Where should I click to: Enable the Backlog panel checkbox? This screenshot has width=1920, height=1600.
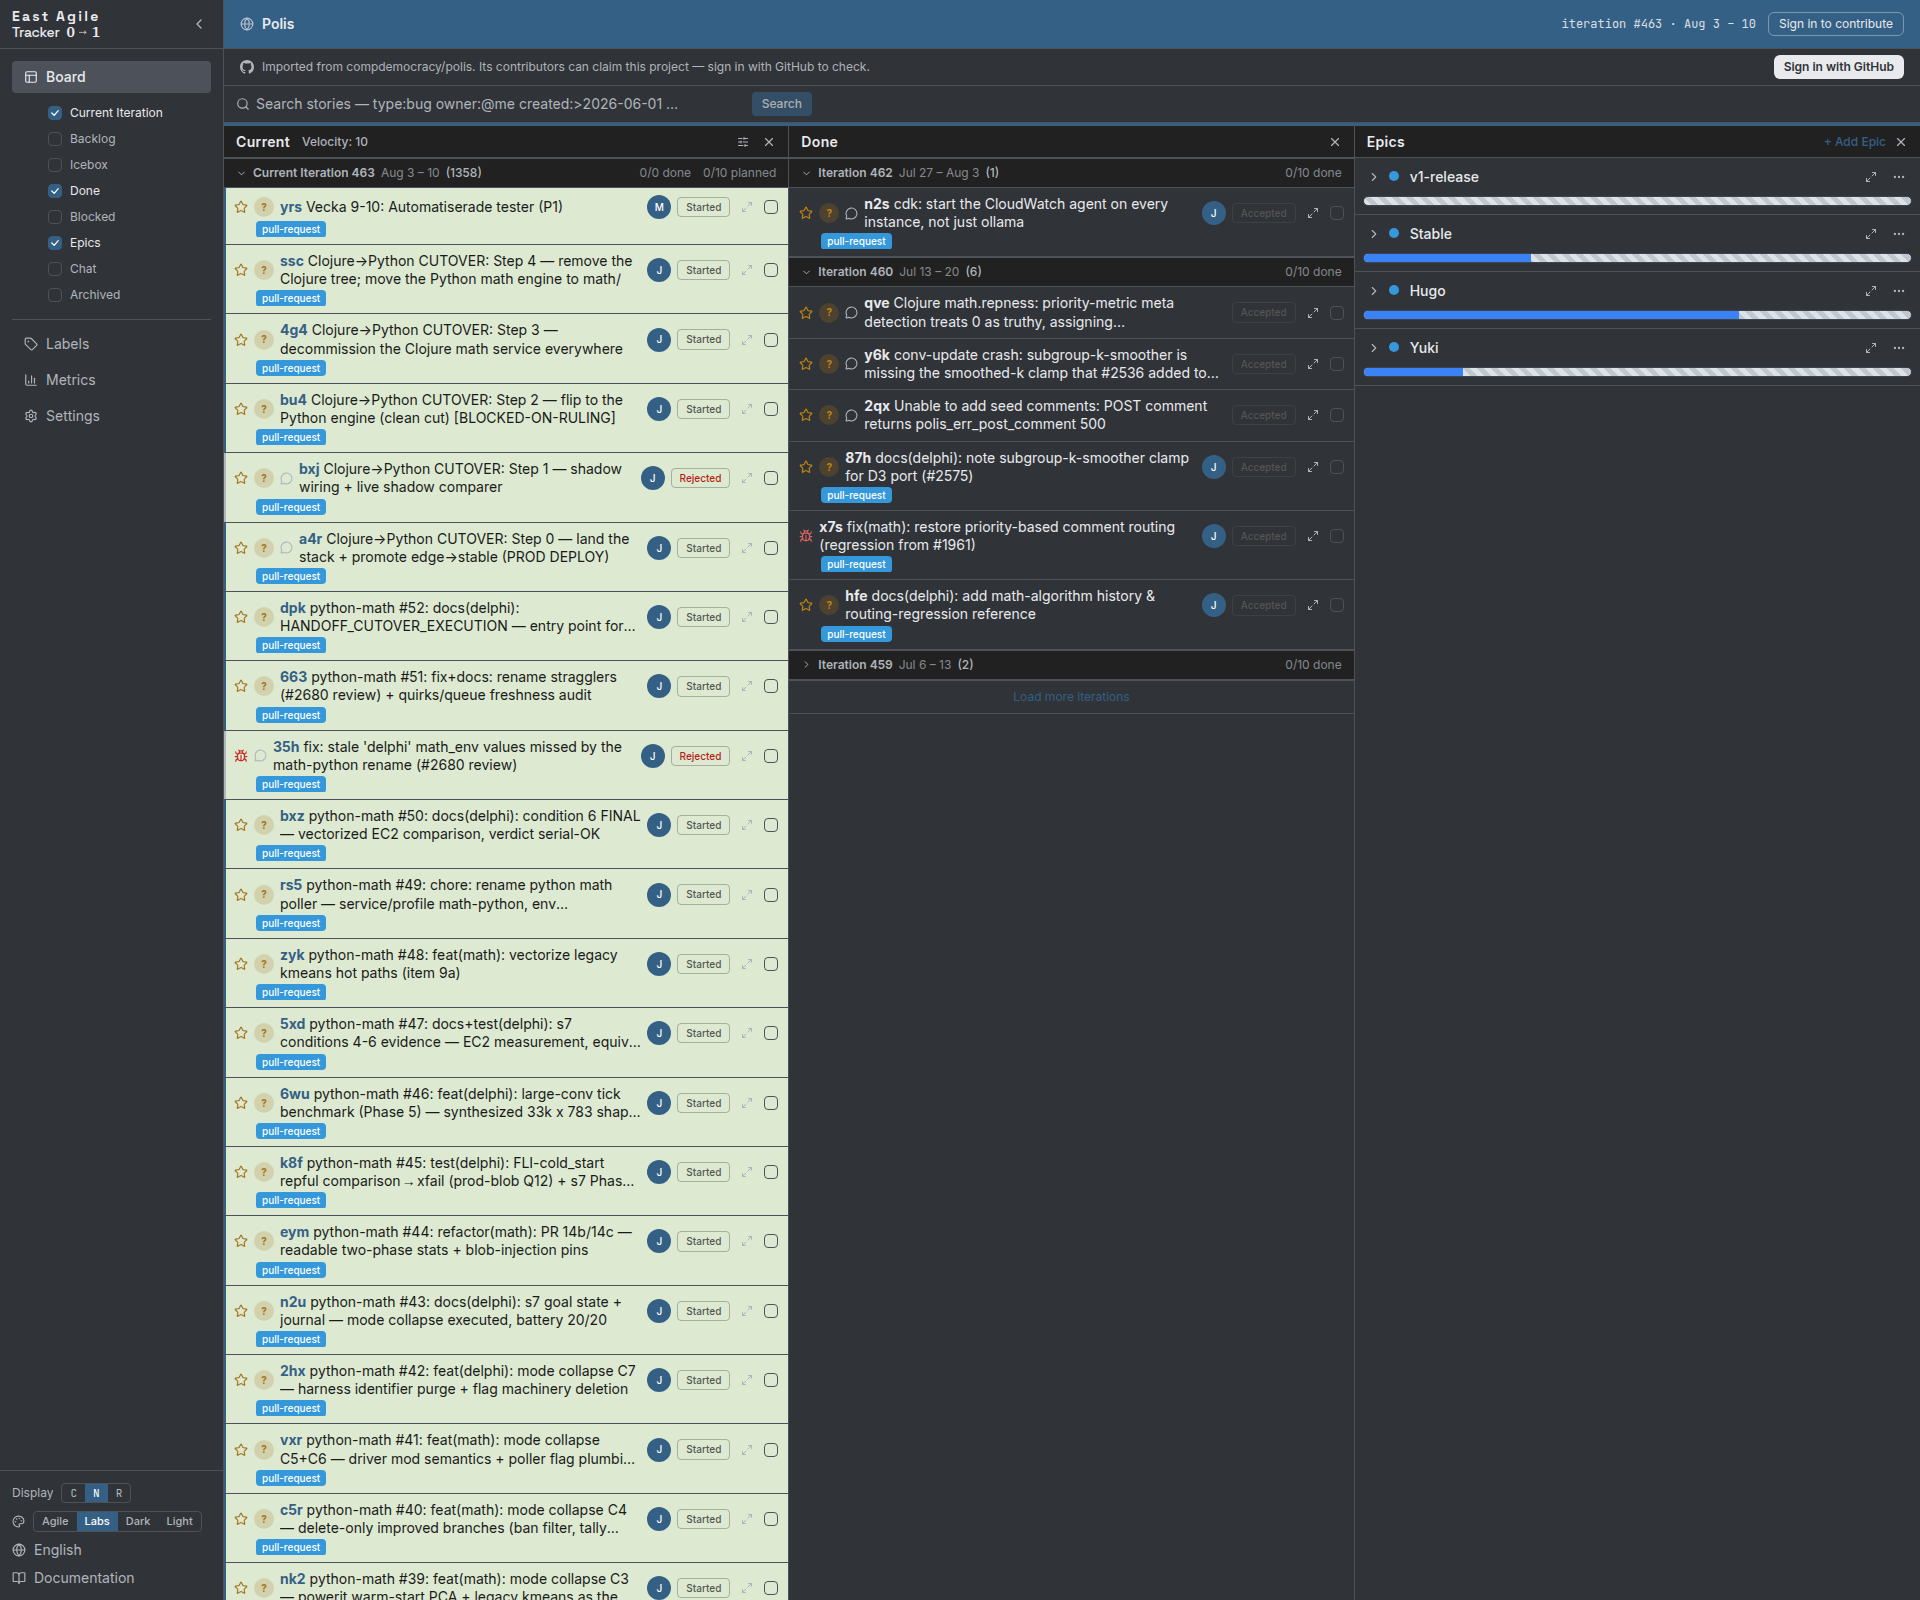55,139
